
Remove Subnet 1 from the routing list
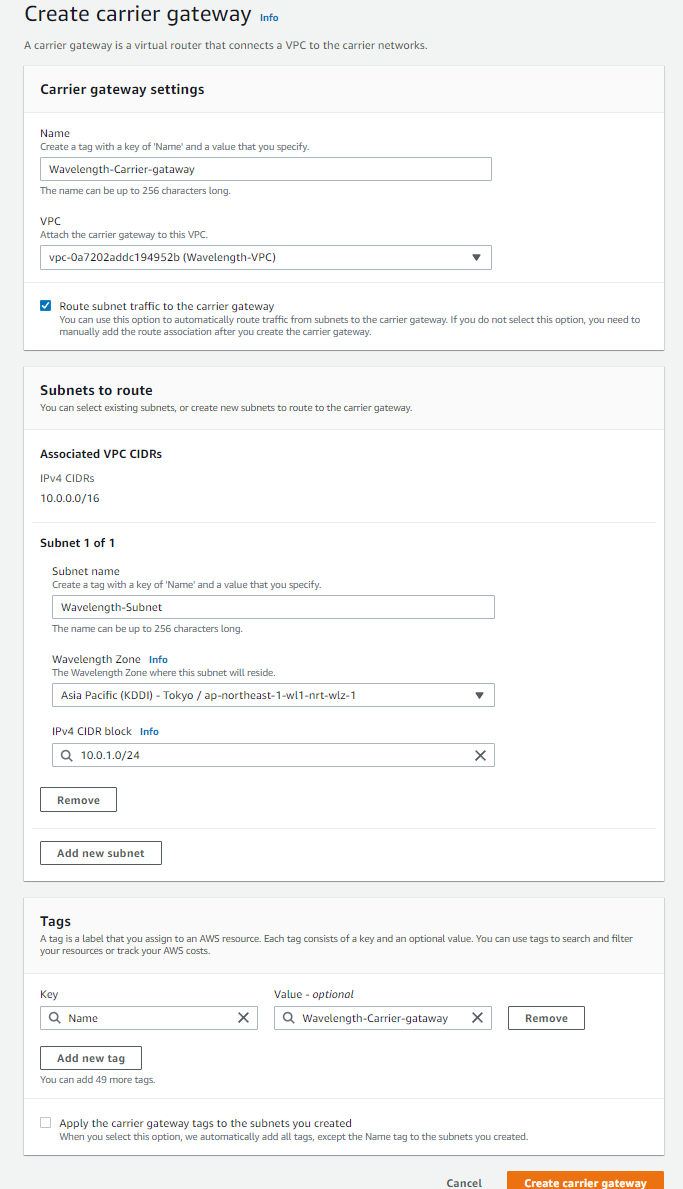tap(78, 800)
